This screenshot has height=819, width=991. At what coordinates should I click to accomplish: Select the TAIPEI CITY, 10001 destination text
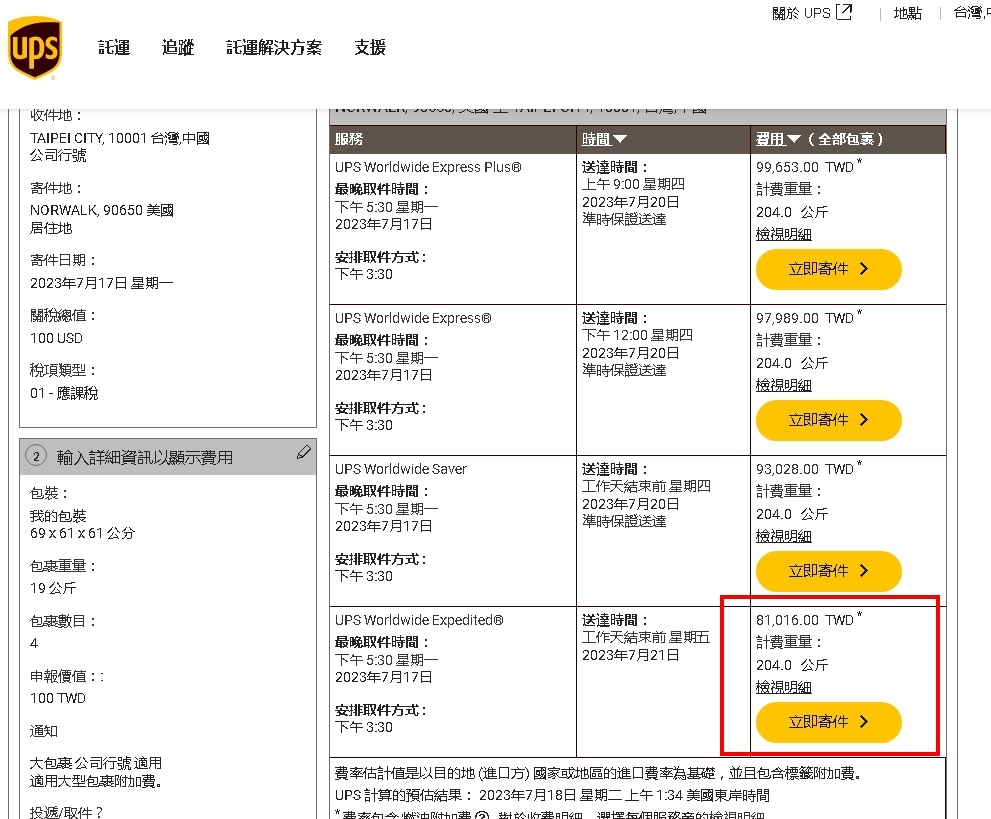119,138
